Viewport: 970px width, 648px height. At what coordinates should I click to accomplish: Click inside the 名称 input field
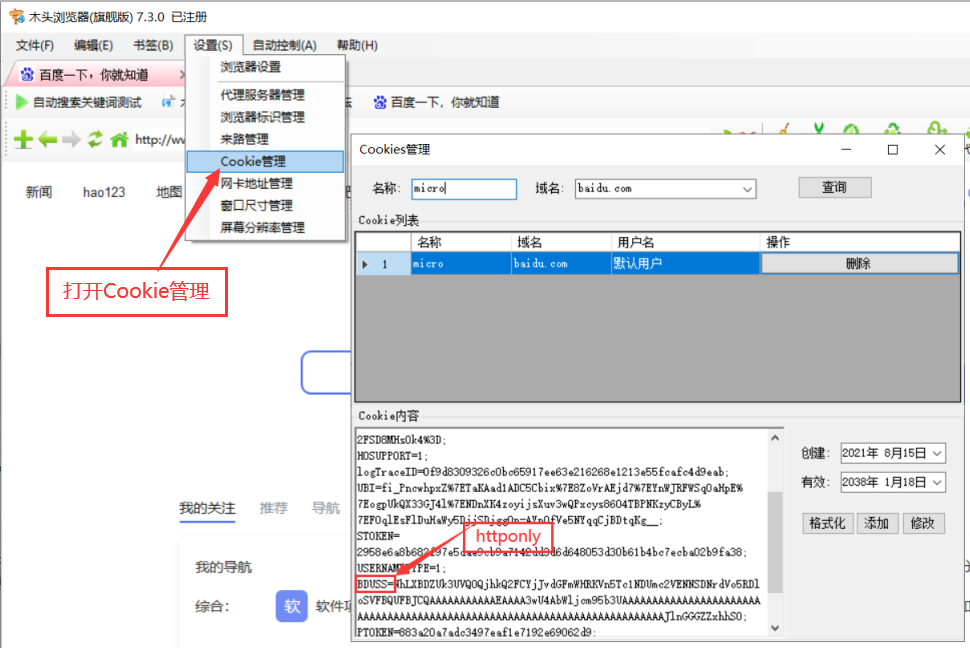coord(463,189)
